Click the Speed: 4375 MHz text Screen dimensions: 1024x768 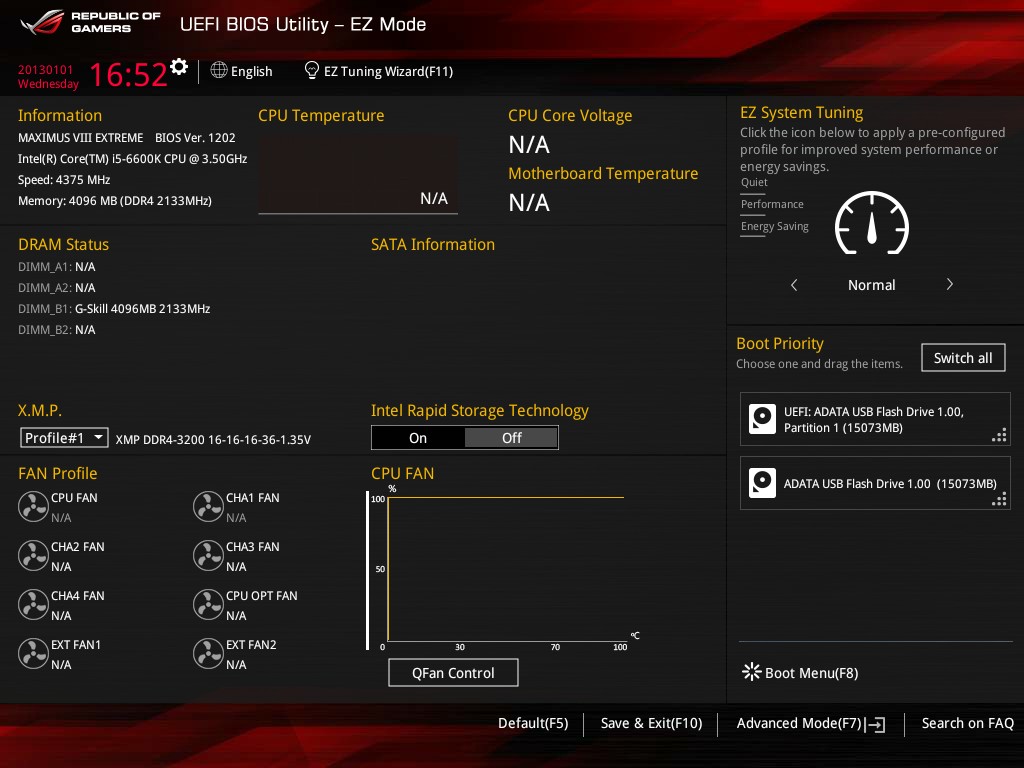click(x=64, y=180)
